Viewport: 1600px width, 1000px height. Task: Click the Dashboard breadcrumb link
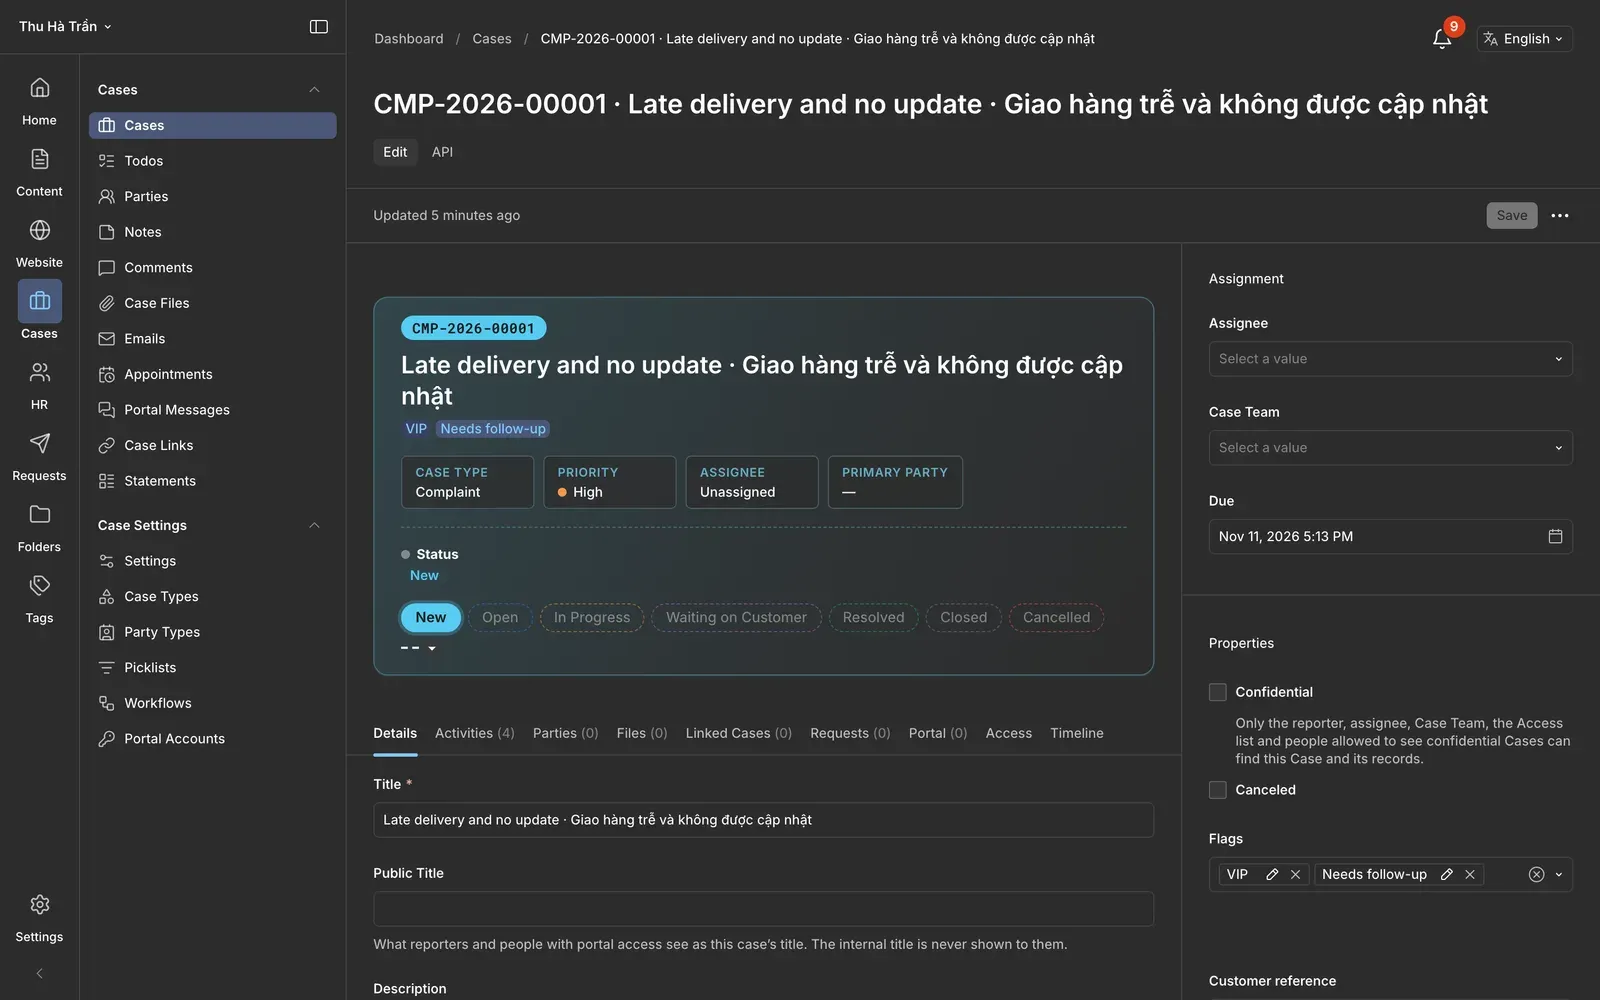pos(409,39)
